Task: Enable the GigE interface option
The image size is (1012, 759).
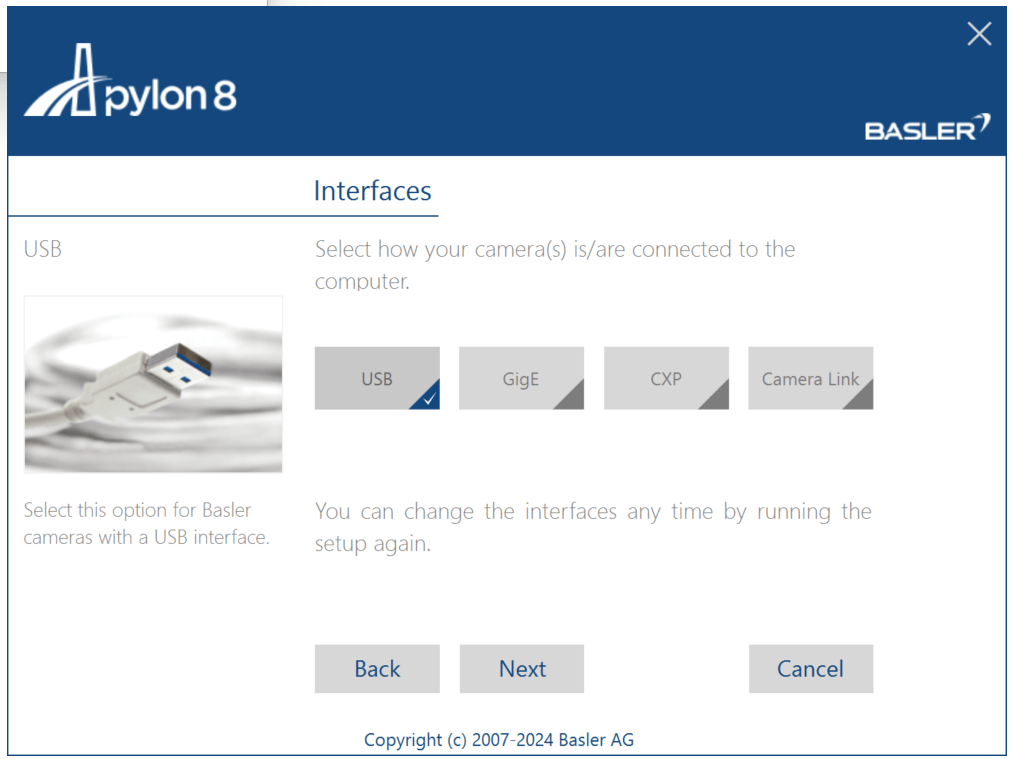Action: point(520,378)
